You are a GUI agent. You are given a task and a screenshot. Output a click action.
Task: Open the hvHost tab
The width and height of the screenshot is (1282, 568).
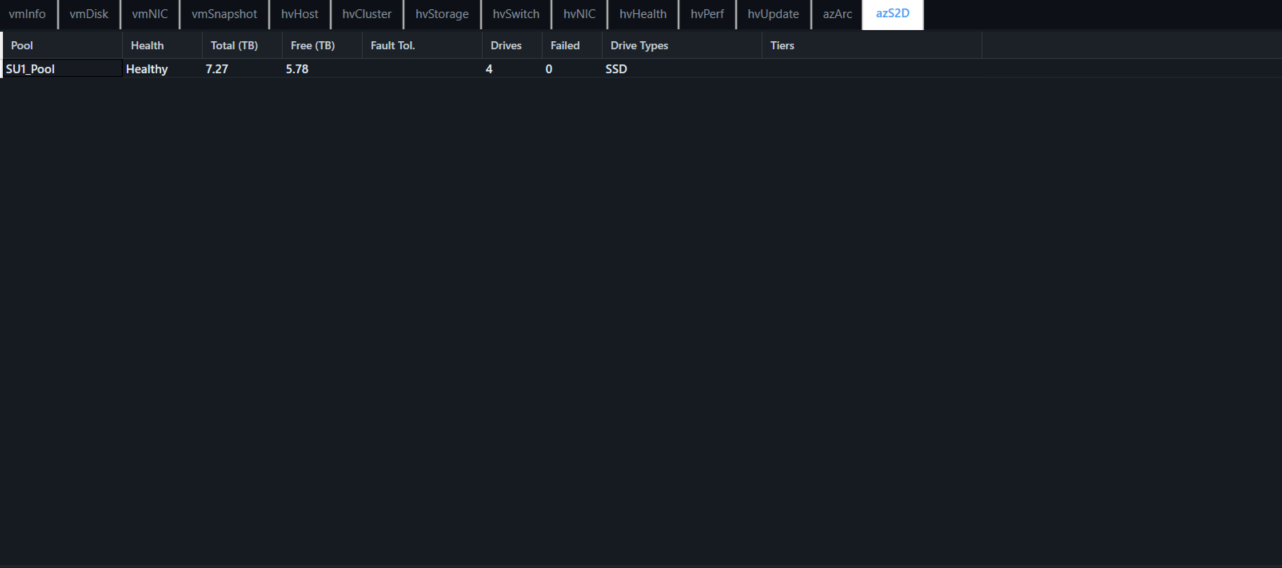point(299,14)
